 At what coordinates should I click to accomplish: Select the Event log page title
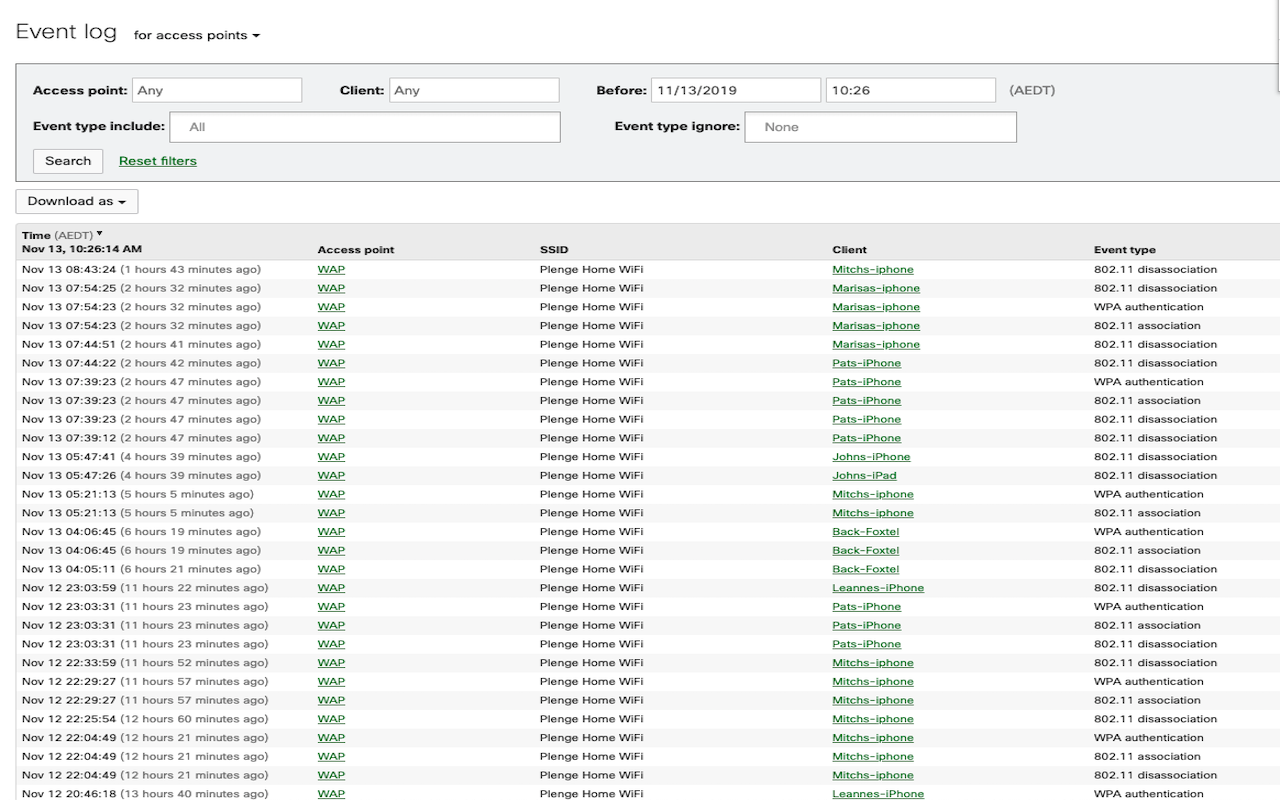(66, 32)
